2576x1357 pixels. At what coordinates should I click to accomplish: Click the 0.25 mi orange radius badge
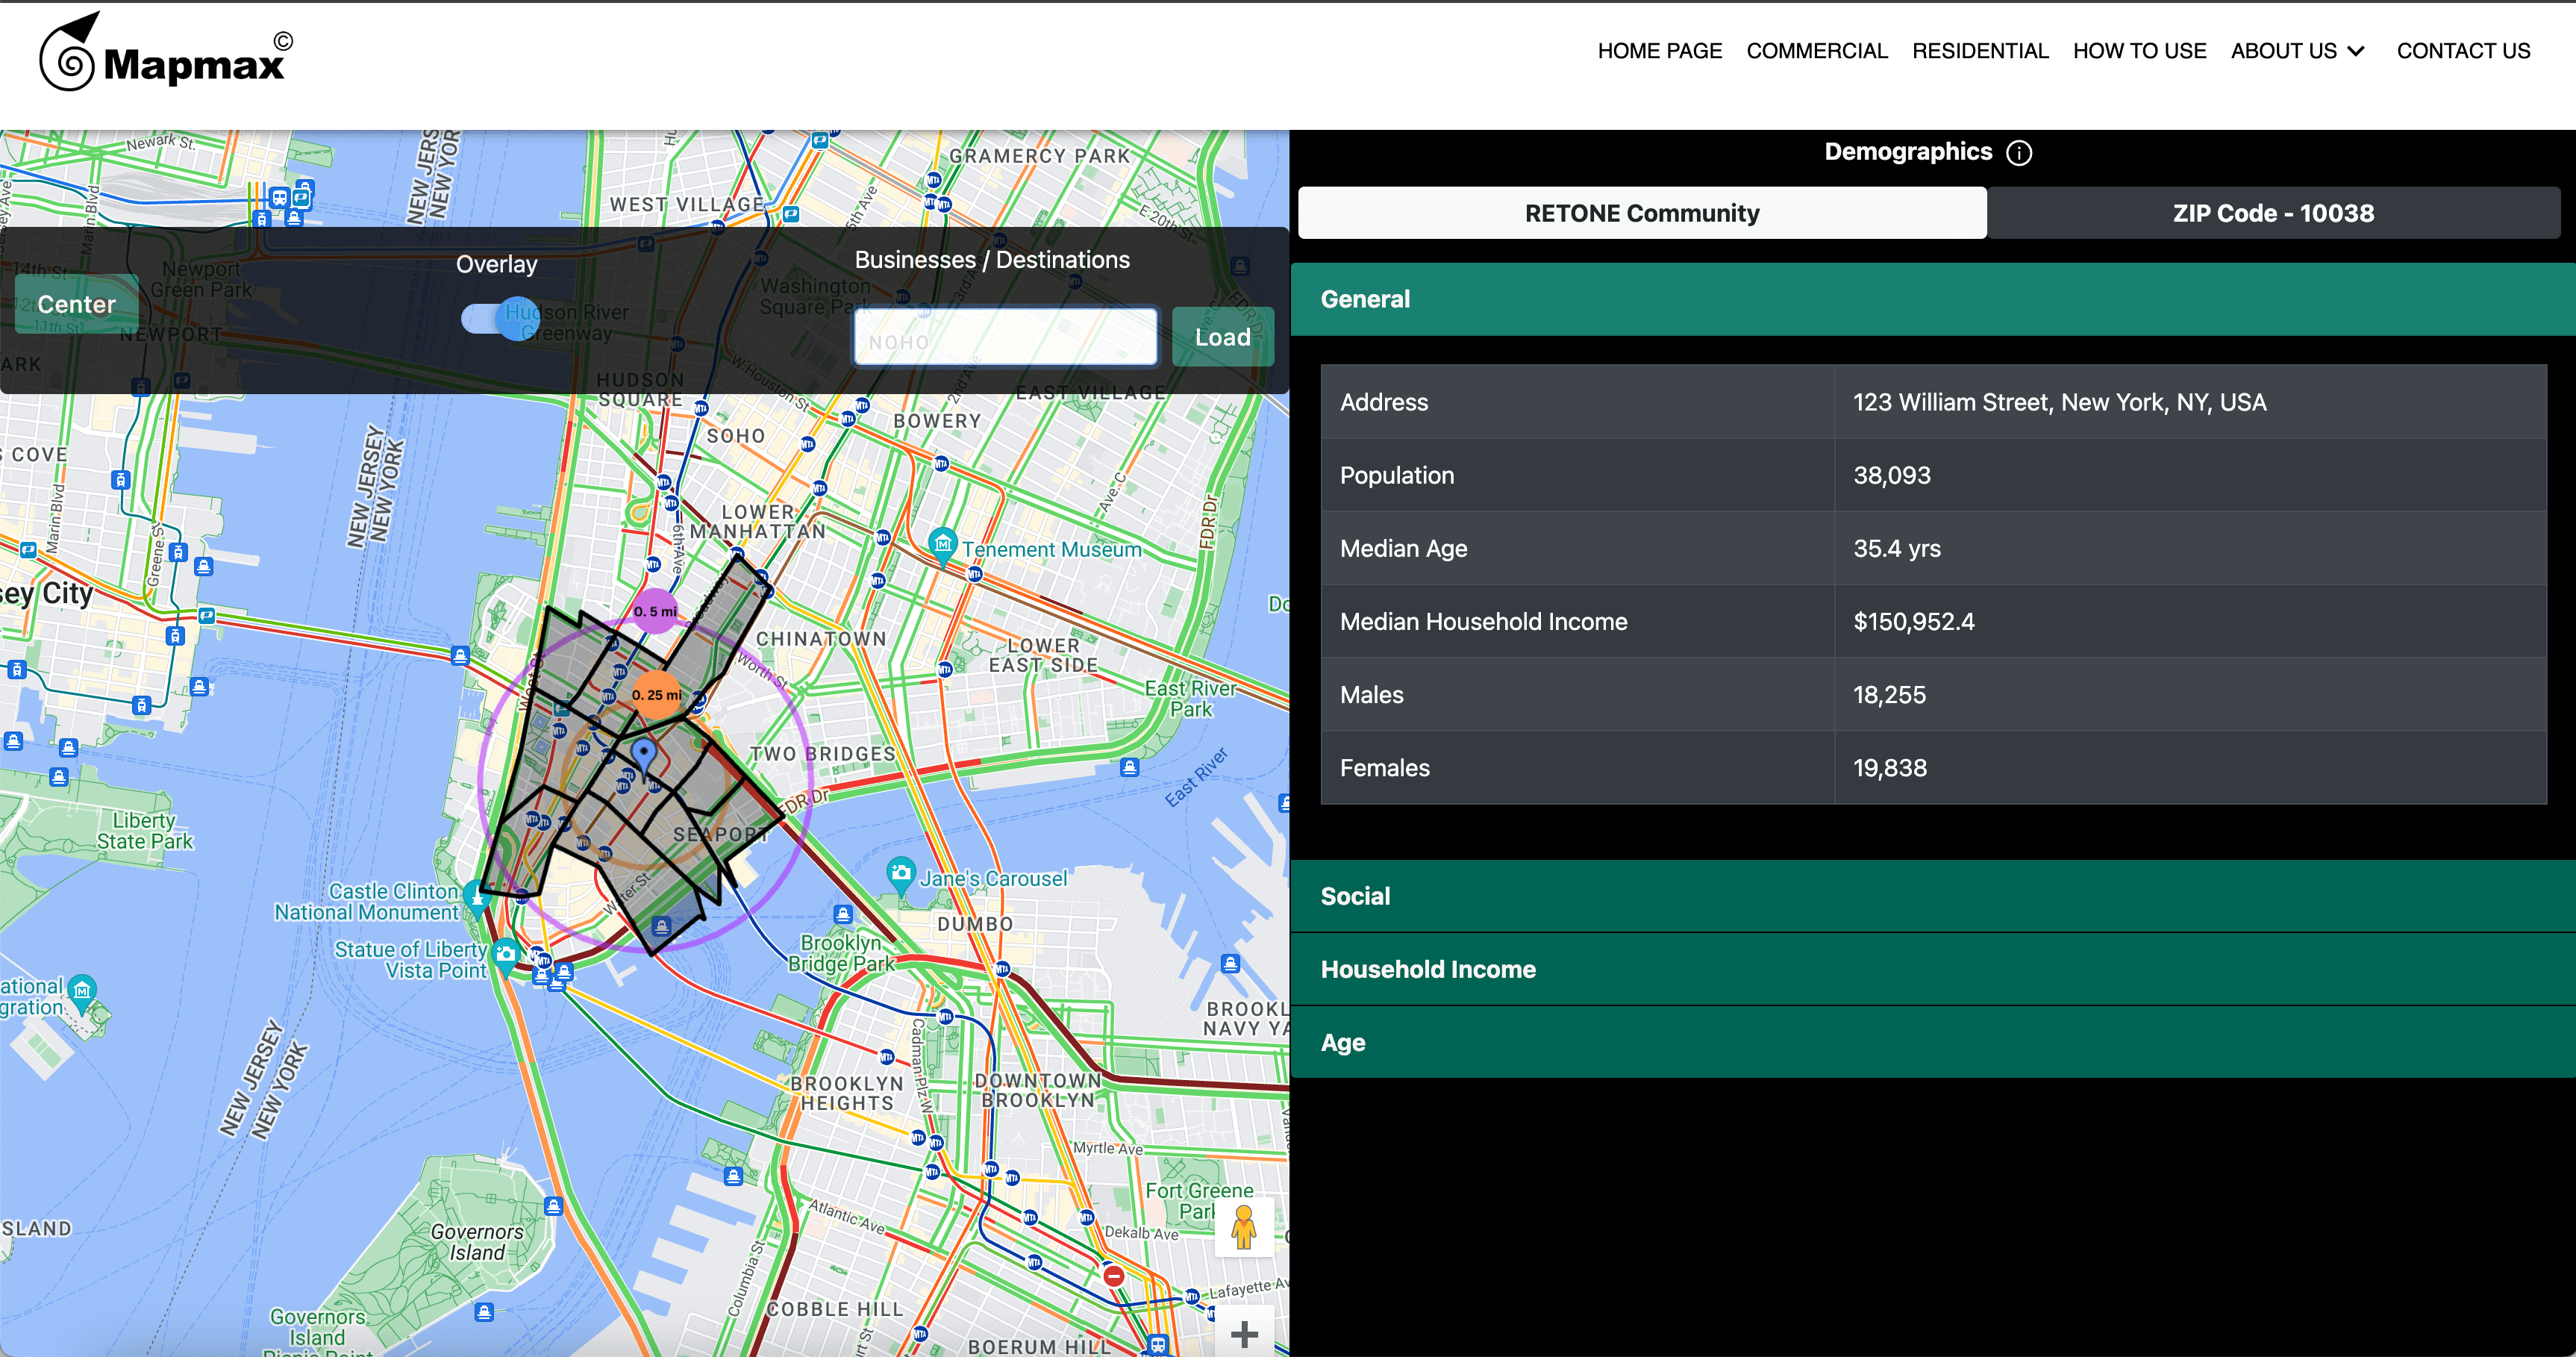657,695
